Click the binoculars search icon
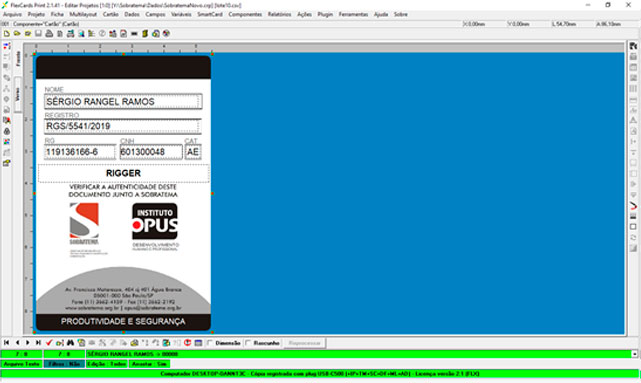 point(70,343)
